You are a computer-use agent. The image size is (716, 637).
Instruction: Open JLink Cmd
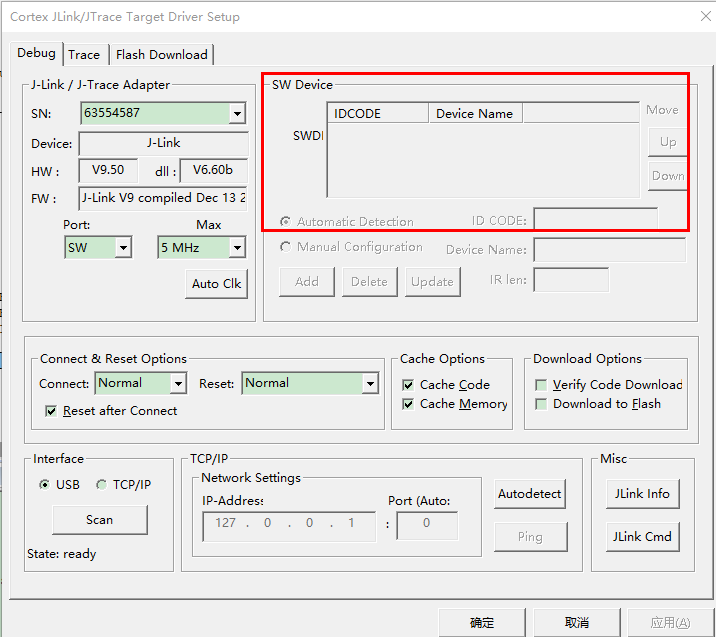point(642,537)
